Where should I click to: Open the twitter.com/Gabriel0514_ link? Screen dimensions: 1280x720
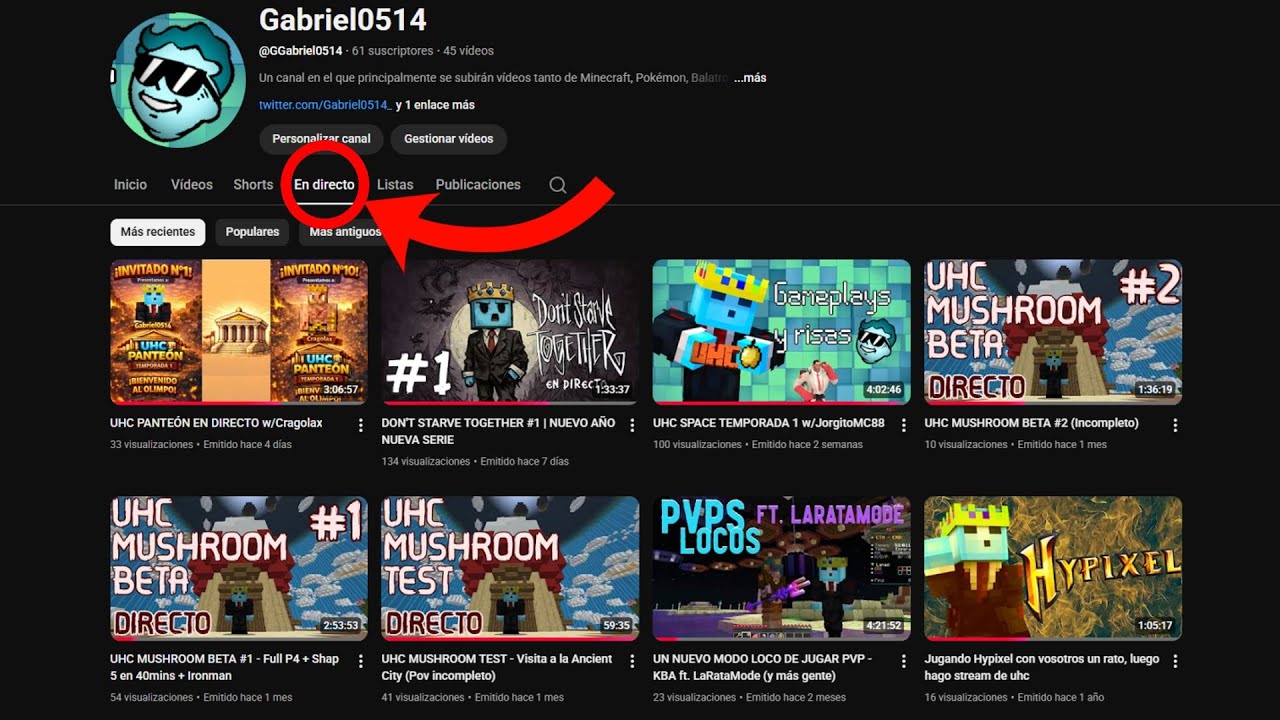(x=325, y=105)
